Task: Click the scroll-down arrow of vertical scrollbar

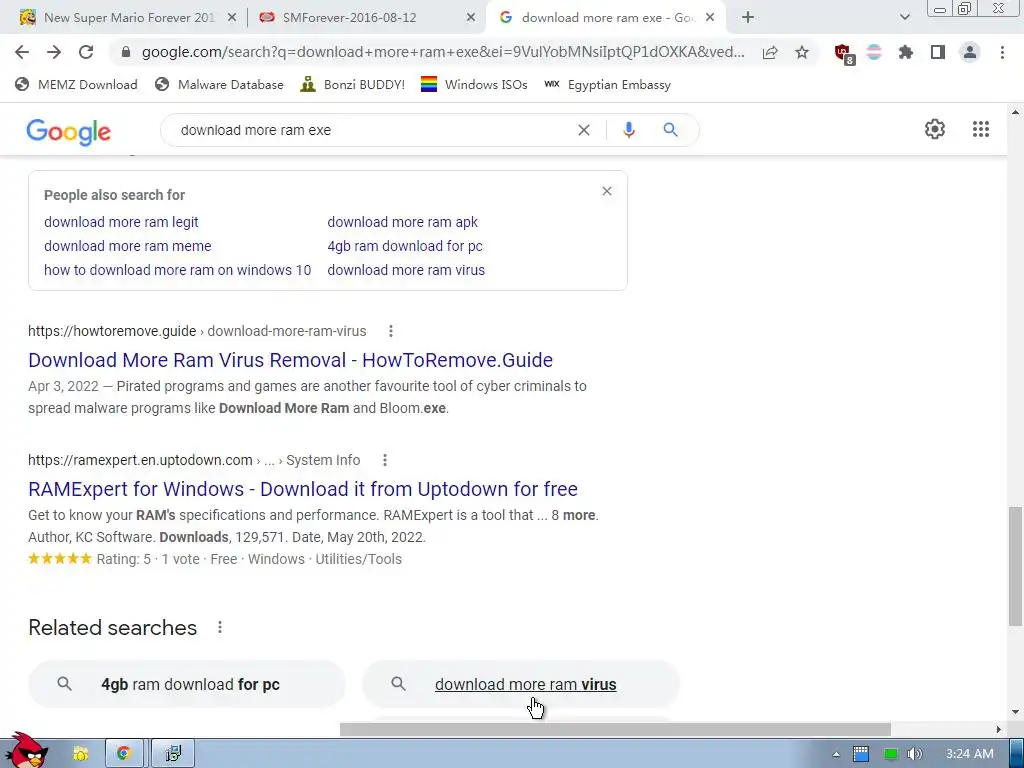Action: [1016, 712]
